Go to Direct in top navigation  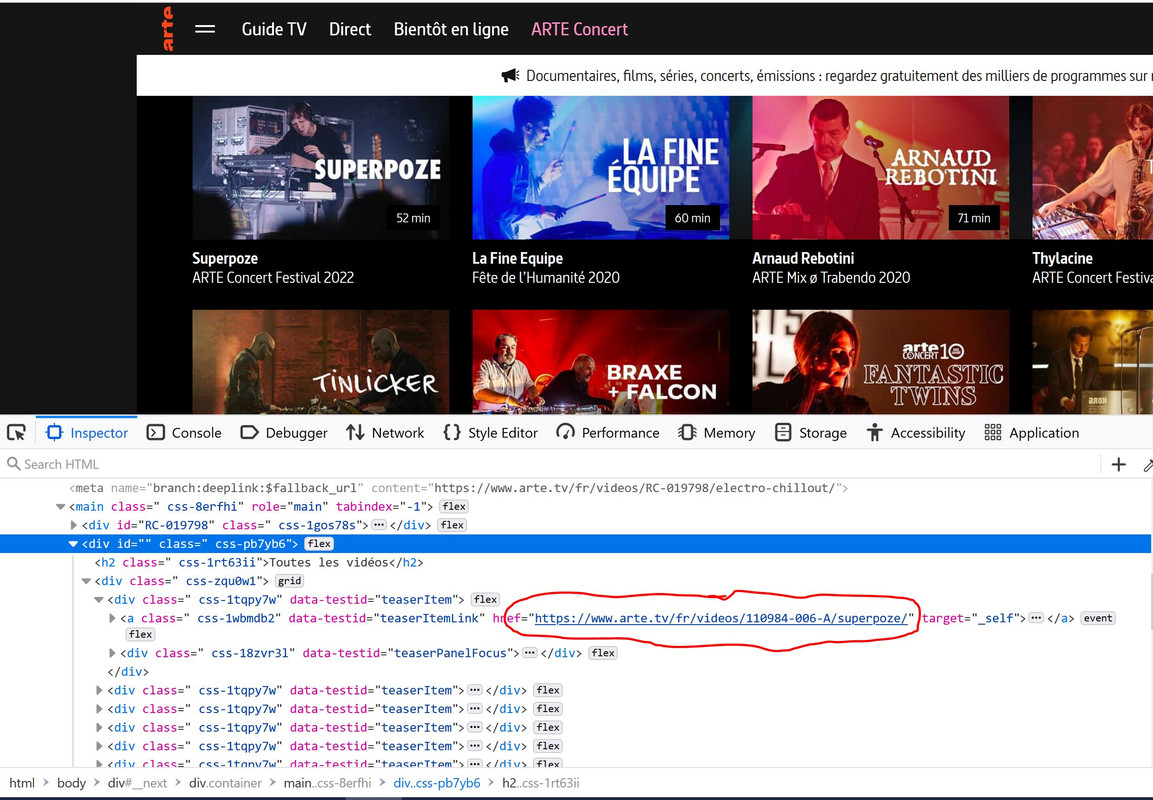pos(350,29)
